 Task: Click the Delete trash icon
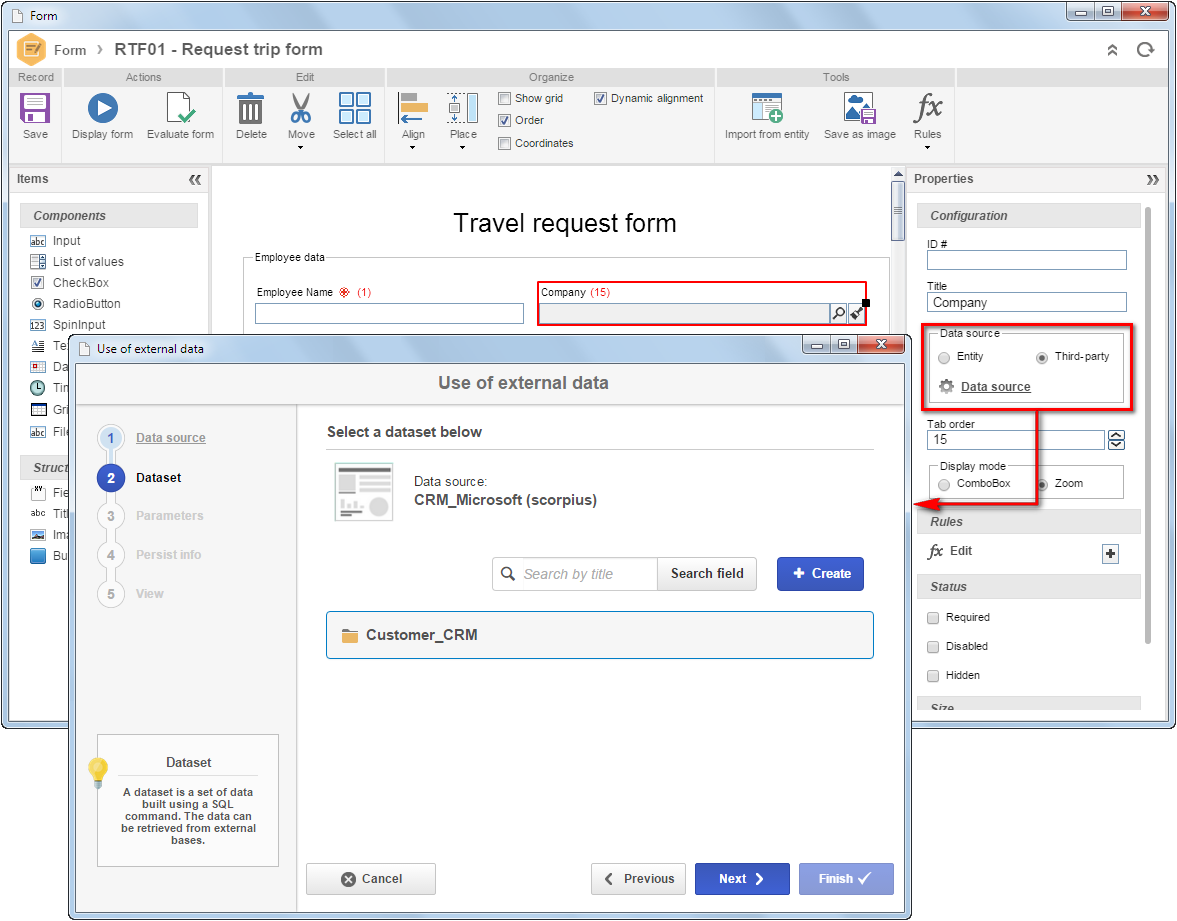coord(251,108)
